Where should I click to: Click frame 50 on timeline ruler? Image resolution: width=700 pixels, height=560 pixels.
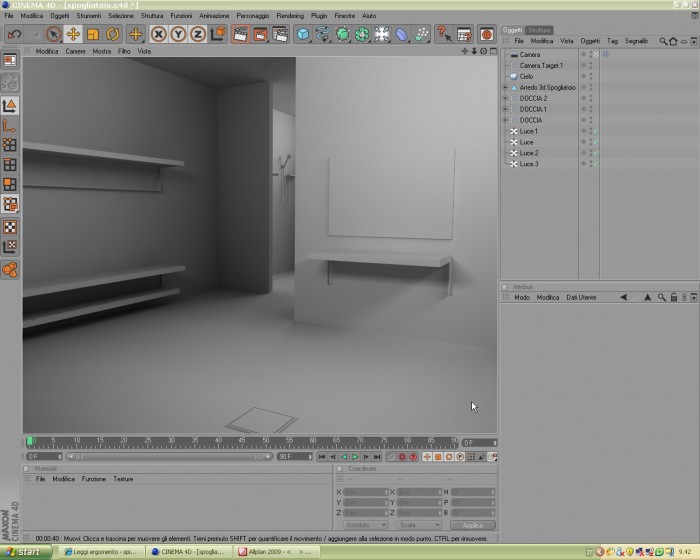(265, 442)
